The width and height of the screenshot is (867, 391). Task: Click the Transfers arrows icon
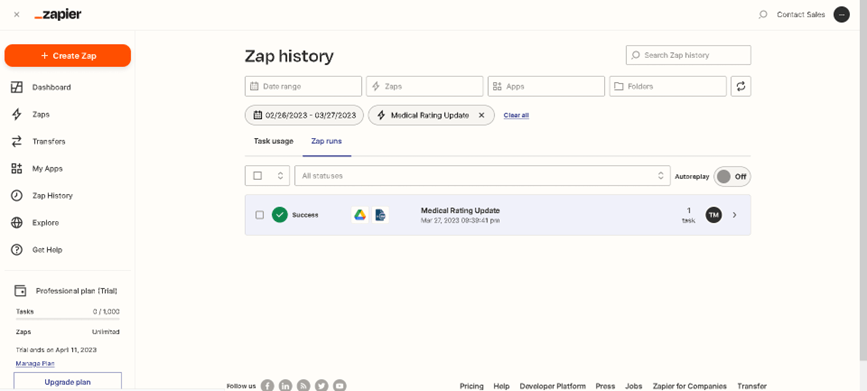[x=17, y=141]
